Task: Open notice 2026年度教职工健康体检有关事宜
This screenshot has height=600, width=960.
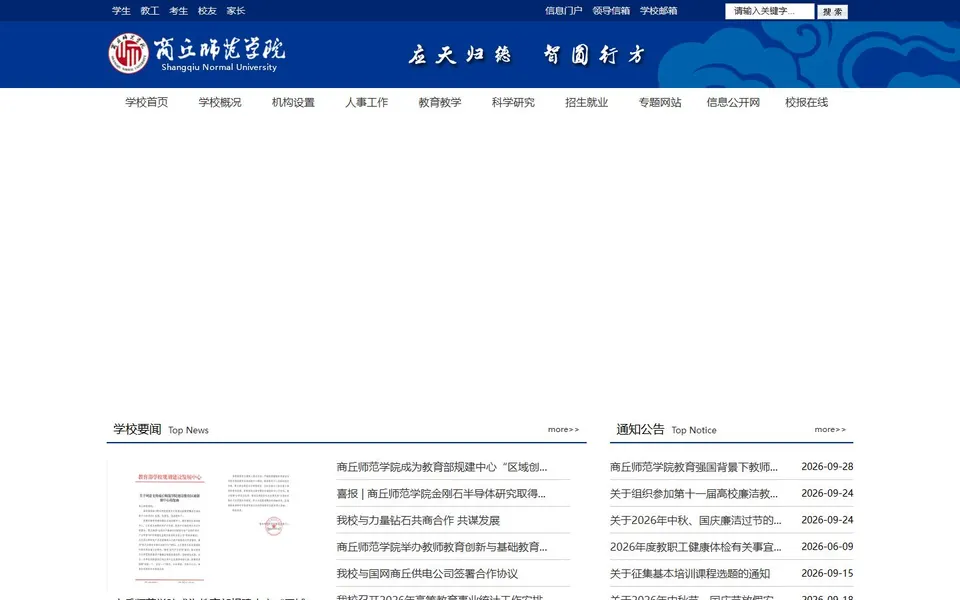Action: (x=696, y=547)
